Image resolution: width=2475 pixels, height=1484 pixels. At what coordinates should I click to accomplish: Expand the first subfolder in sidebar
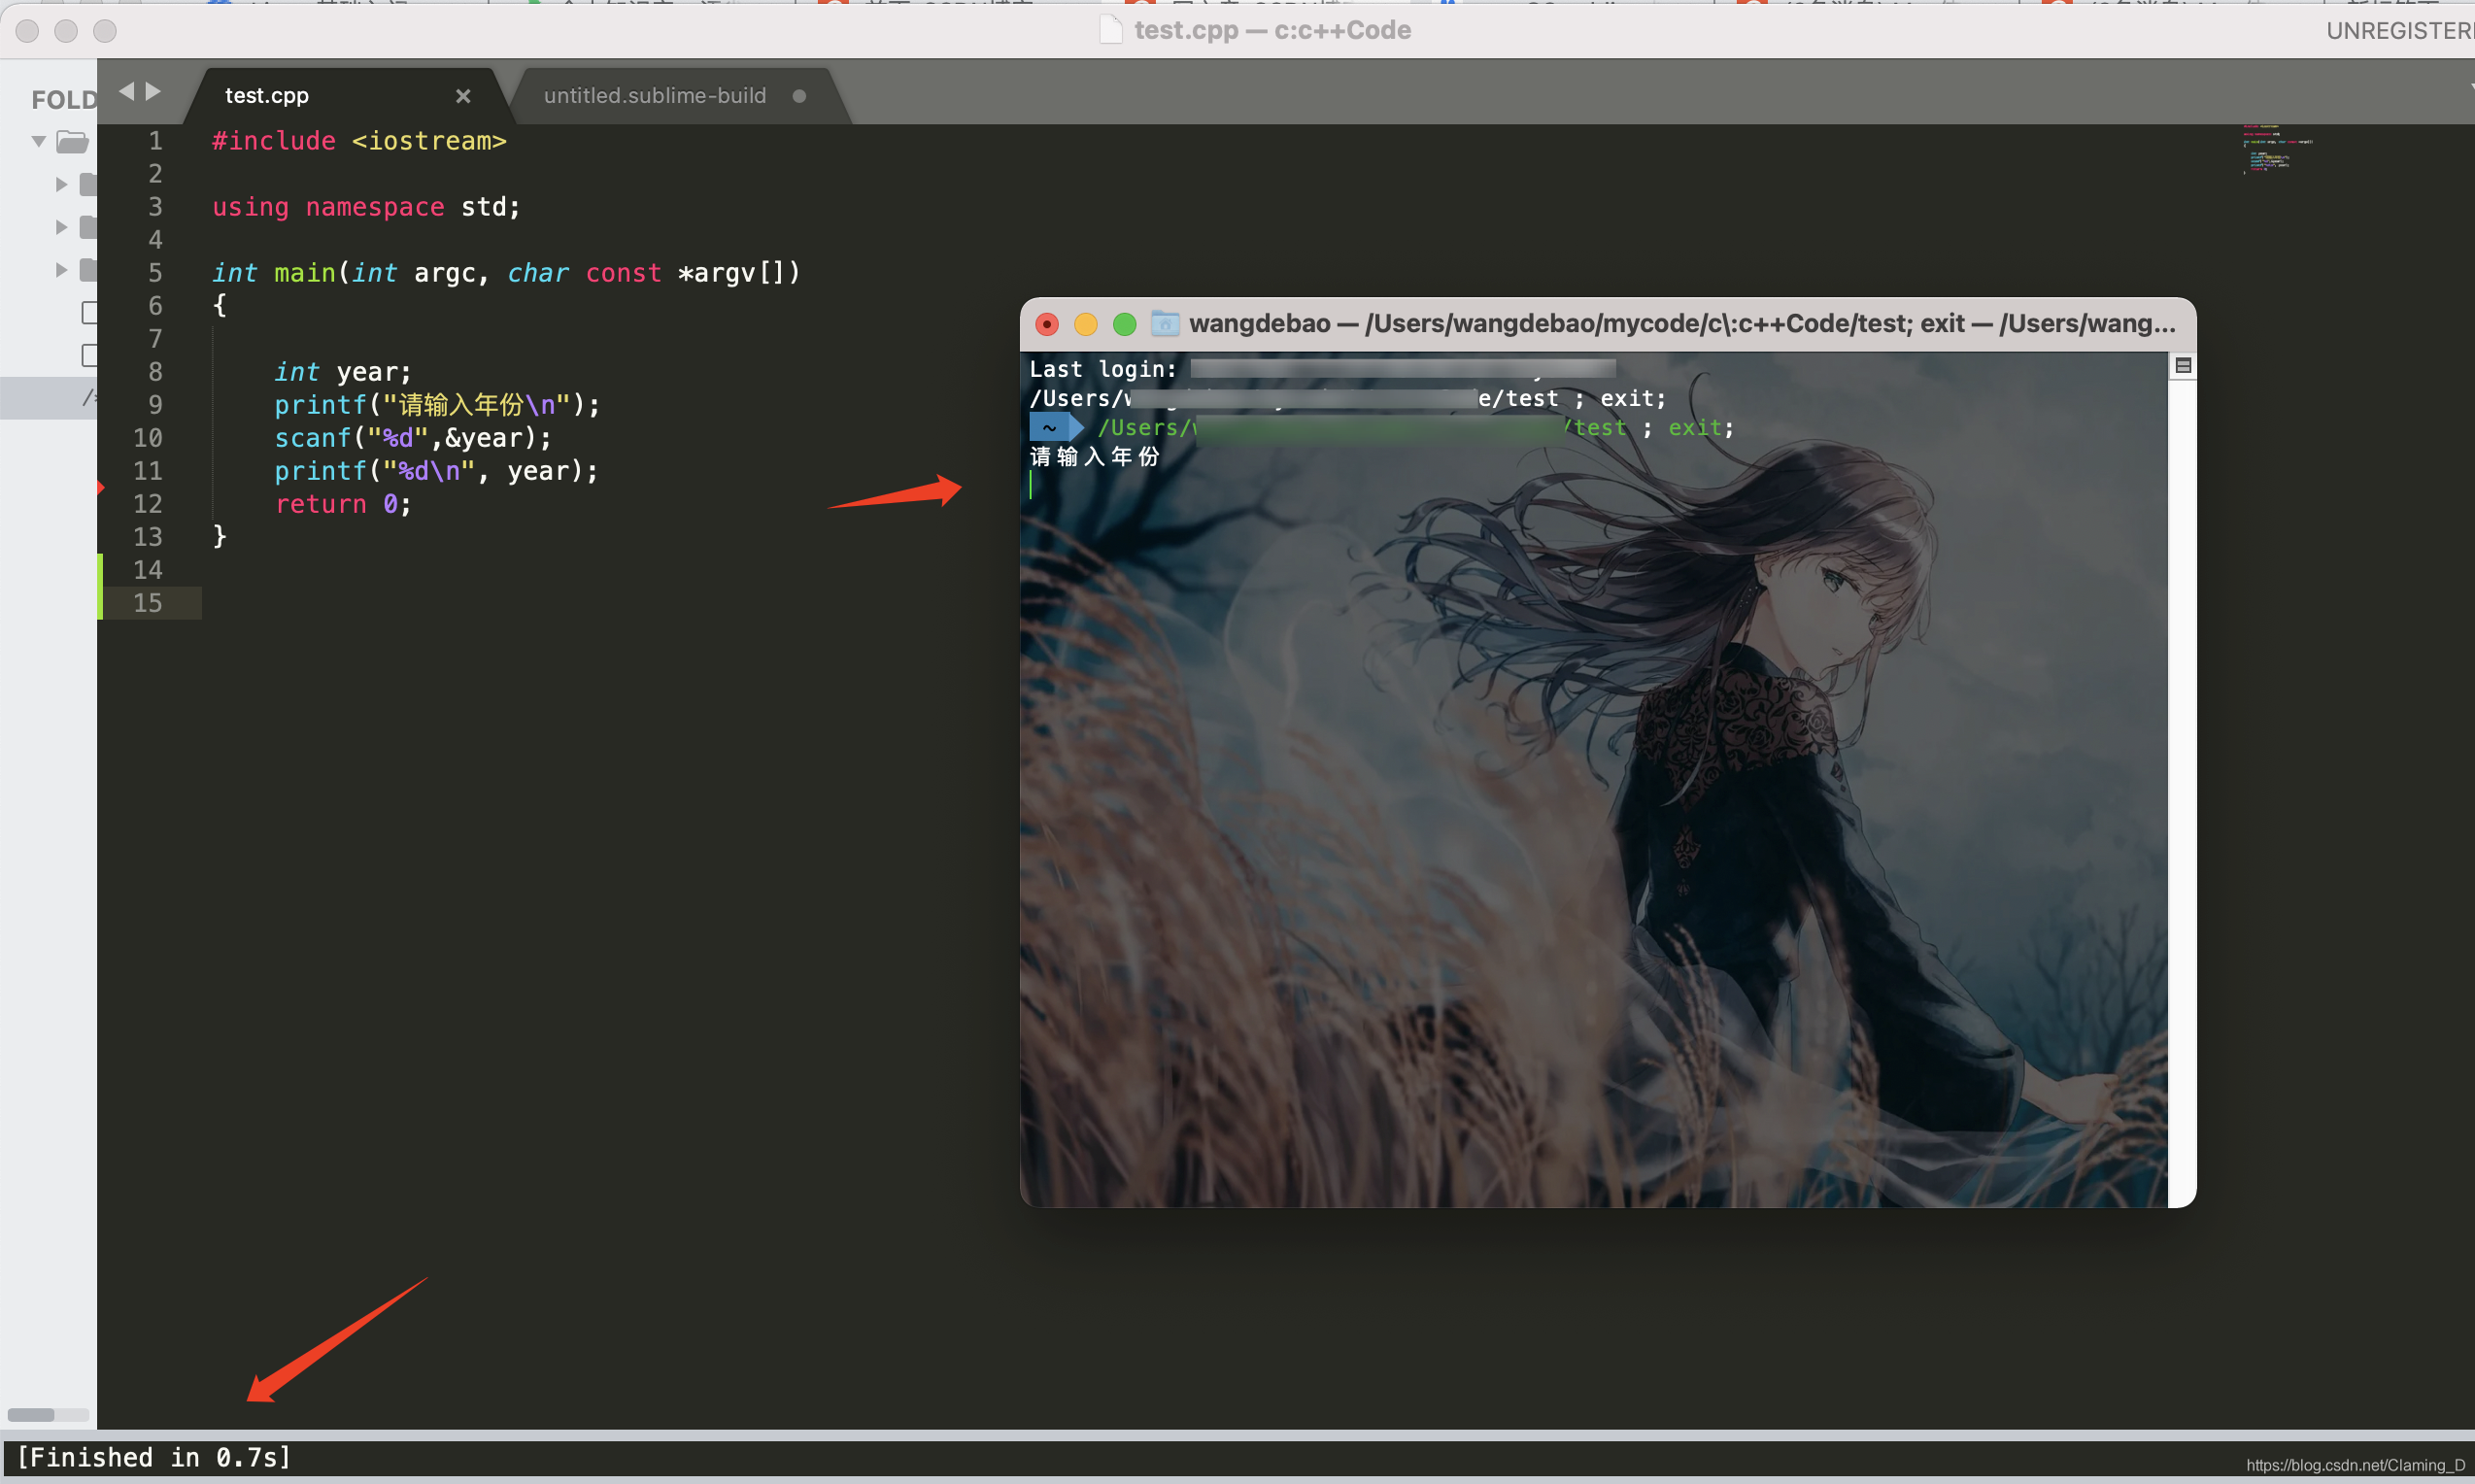[61, 184]
